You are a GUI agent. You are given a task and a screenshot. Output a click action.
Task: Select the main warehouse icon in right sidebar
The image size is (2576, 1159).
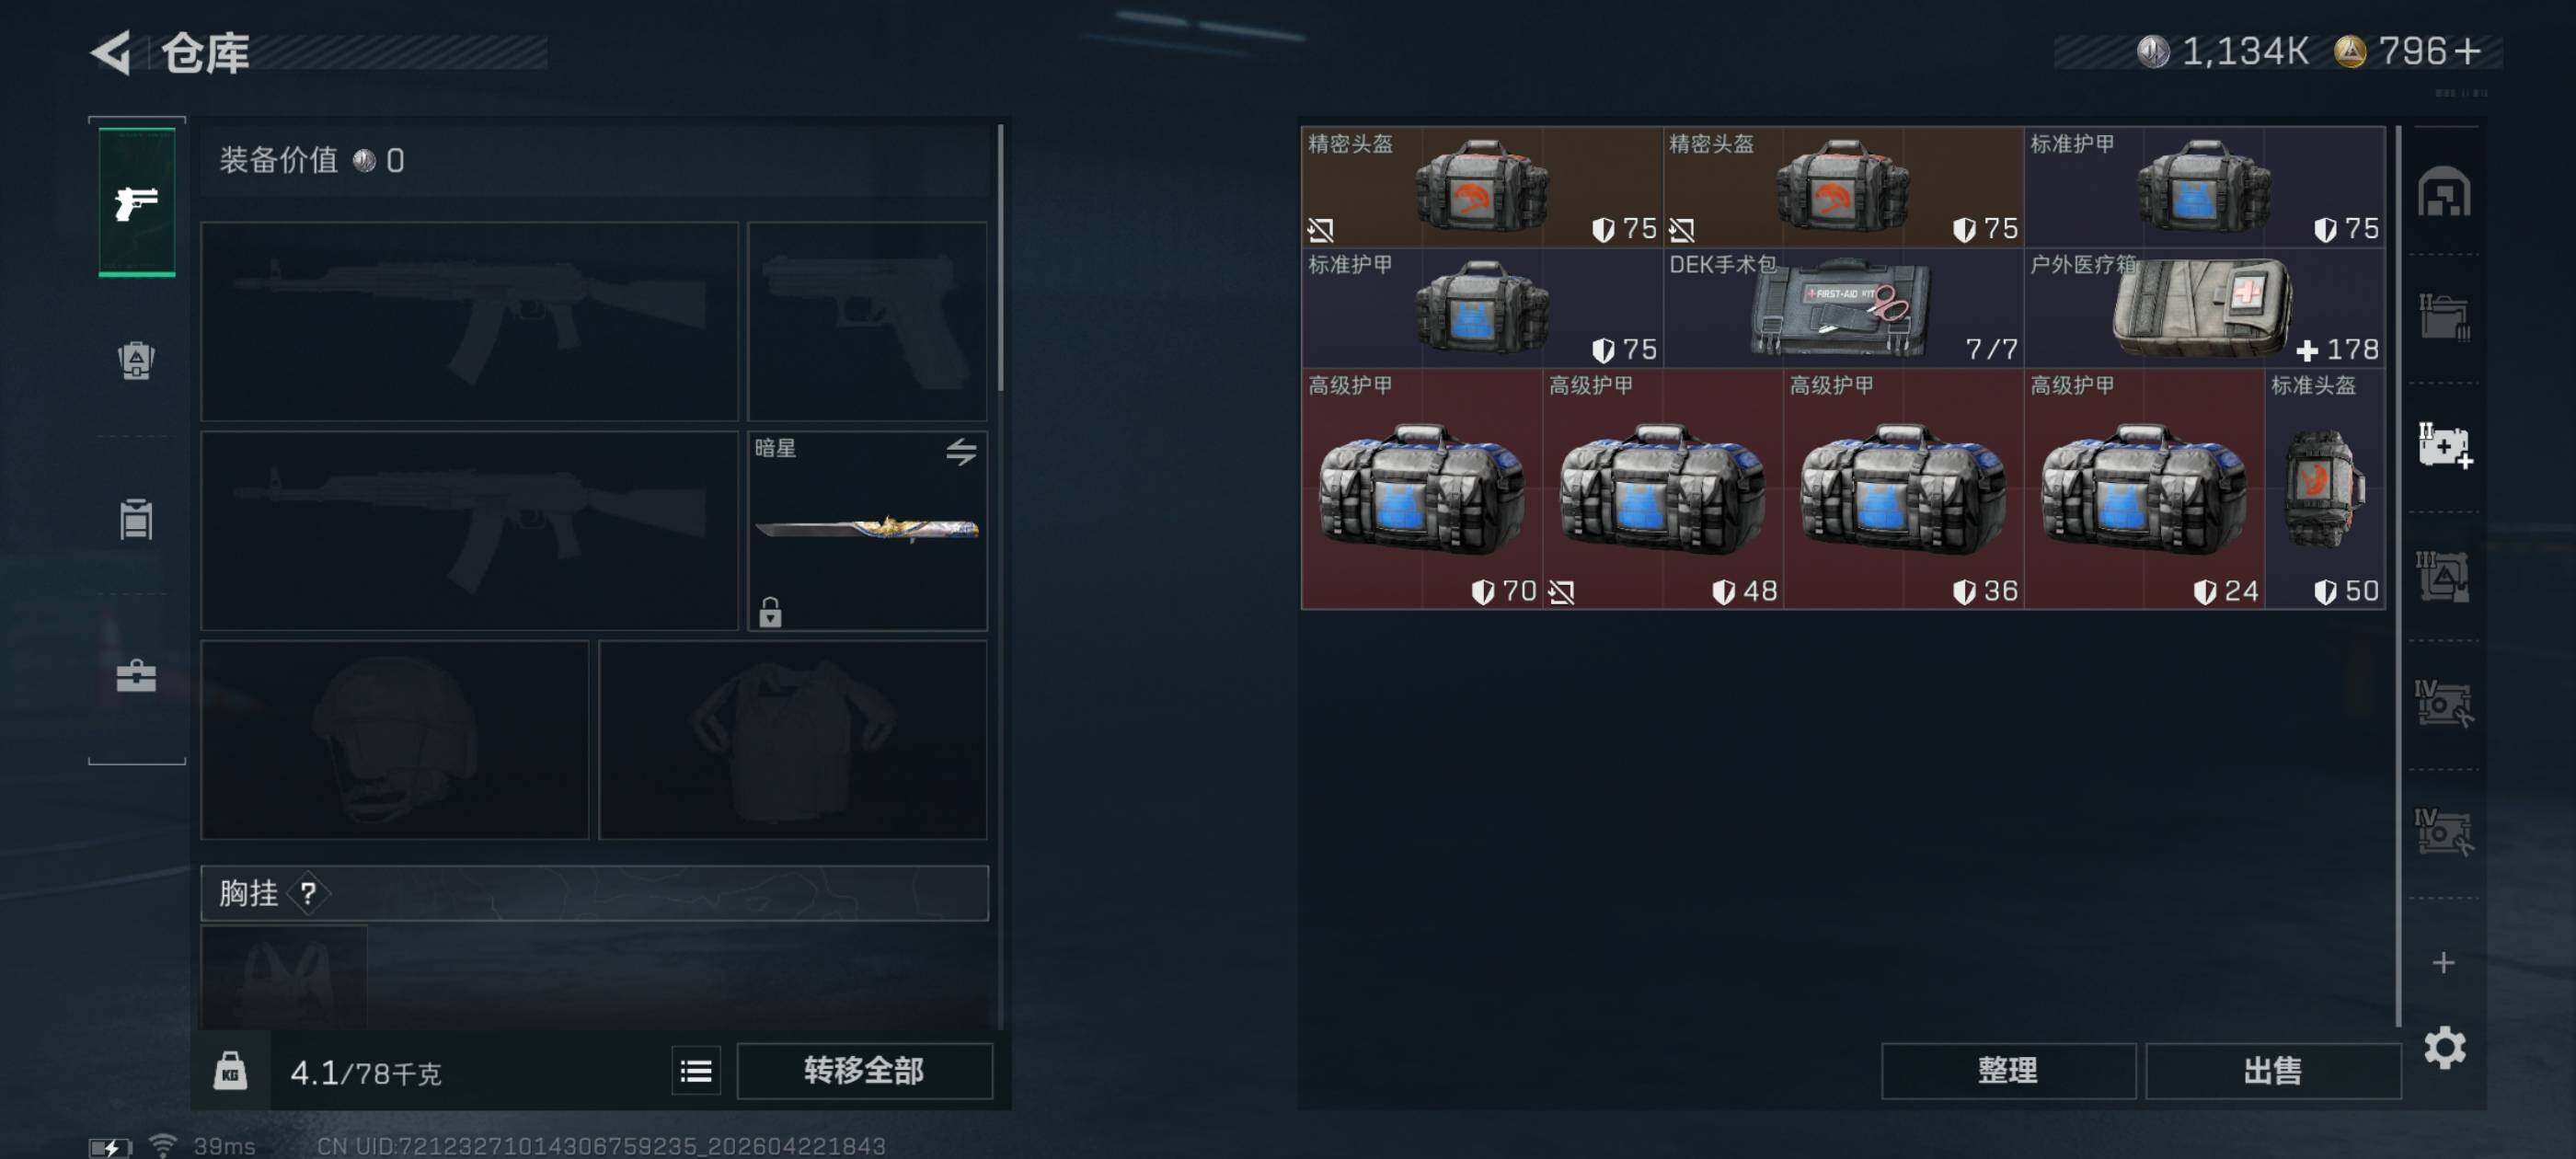point(2443,191)
